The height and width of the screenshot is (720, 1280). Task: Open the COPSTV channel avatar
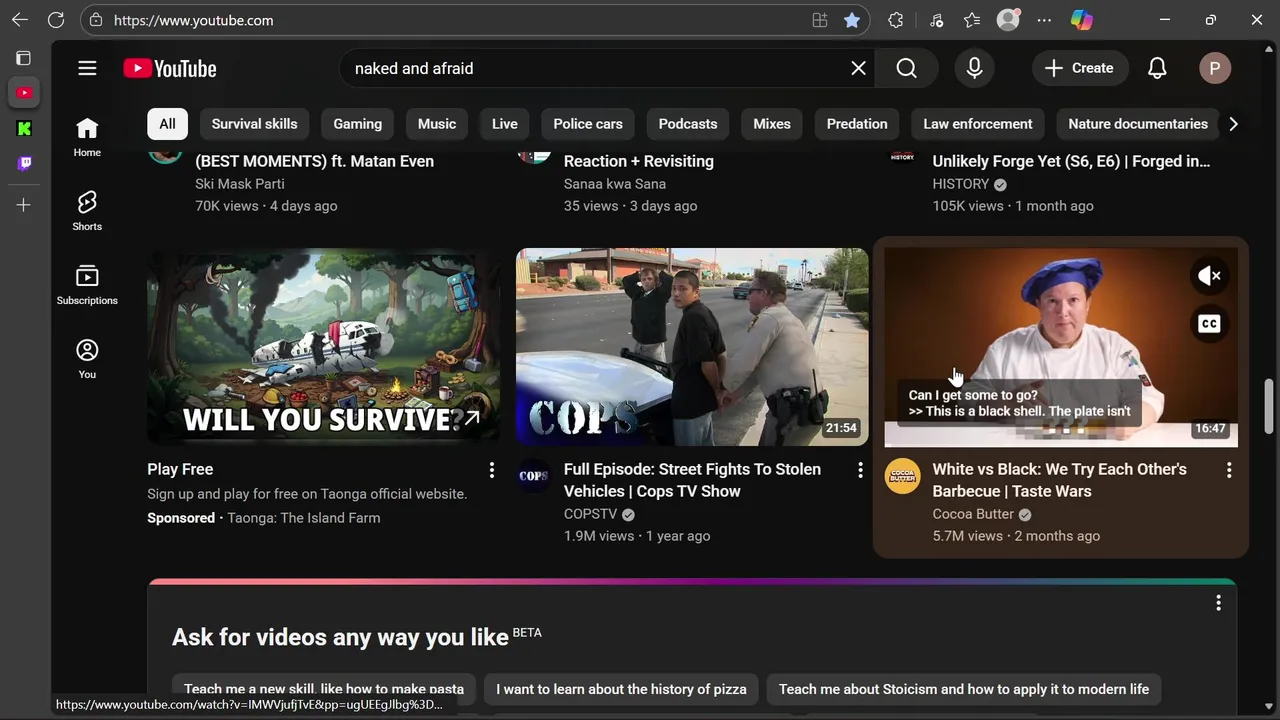(533, 476)
